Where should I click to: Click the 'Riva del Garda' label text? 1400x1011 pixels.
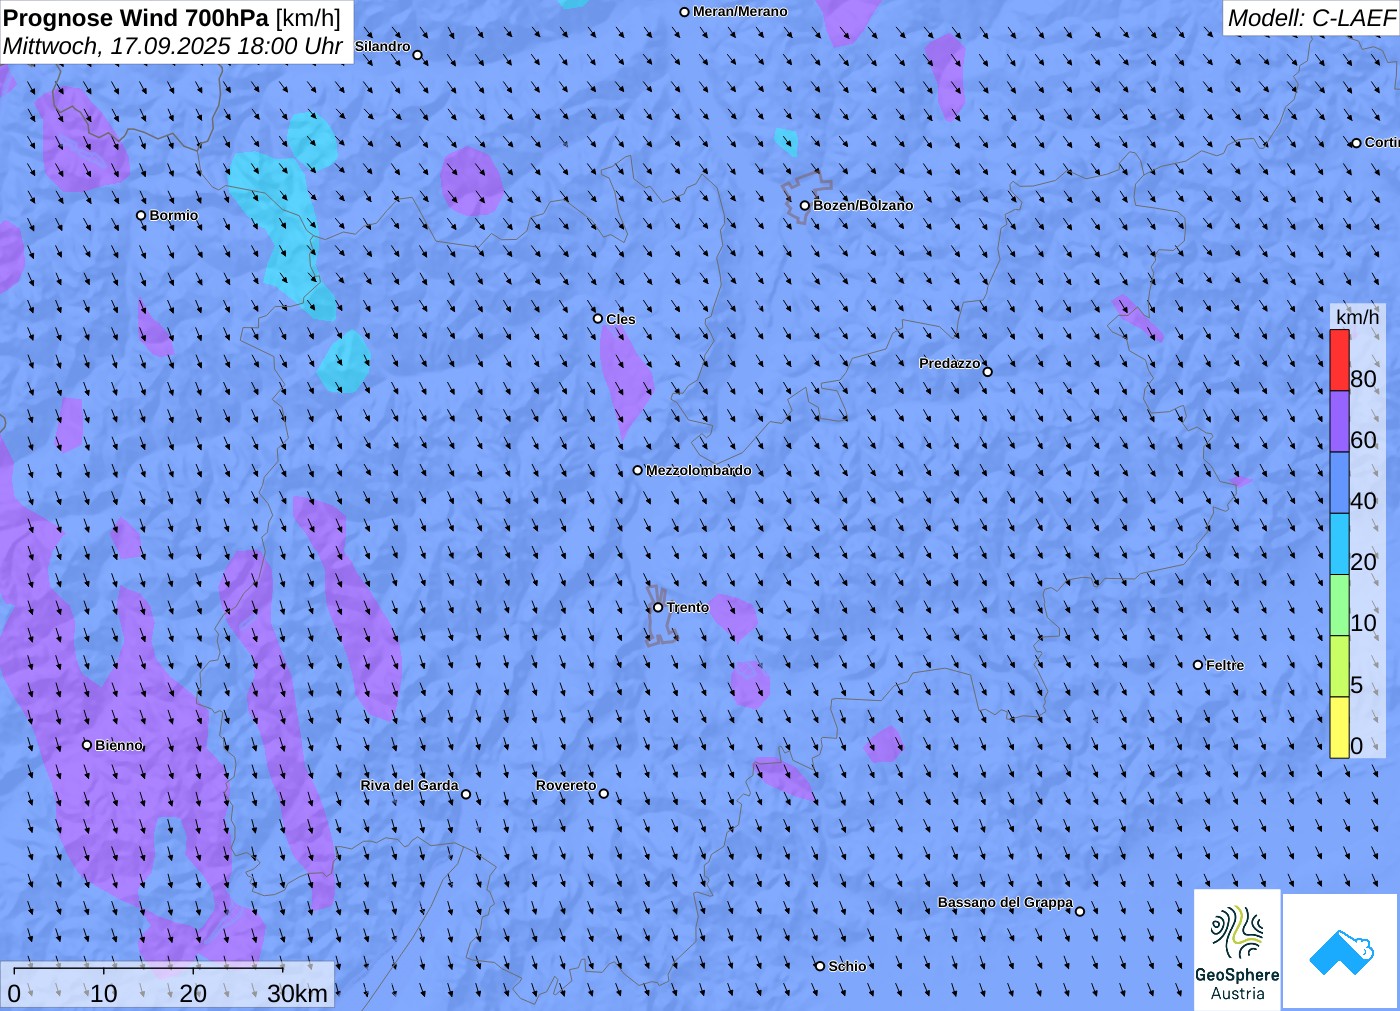tap(409, 785)
